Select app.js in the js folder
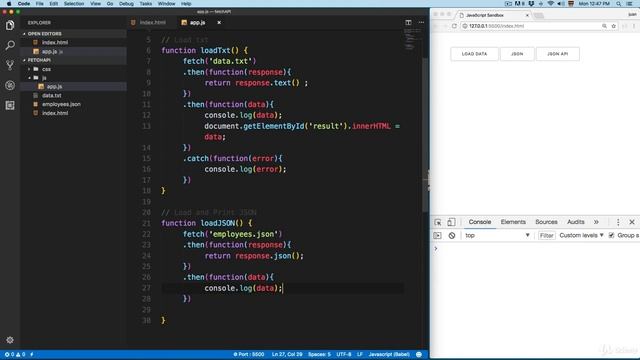 54,87
